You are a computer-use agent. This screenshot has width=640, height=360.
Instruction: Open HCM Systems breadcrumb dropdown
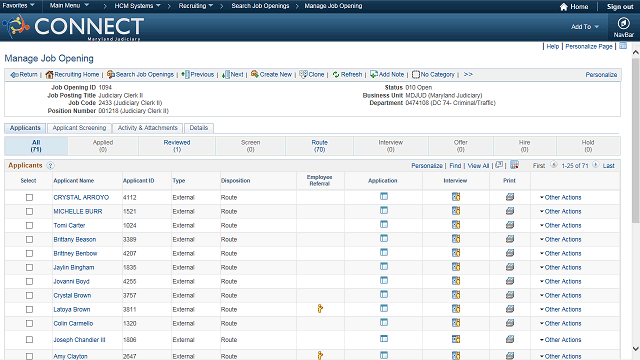pyautogui.click(x=137, y=6)
